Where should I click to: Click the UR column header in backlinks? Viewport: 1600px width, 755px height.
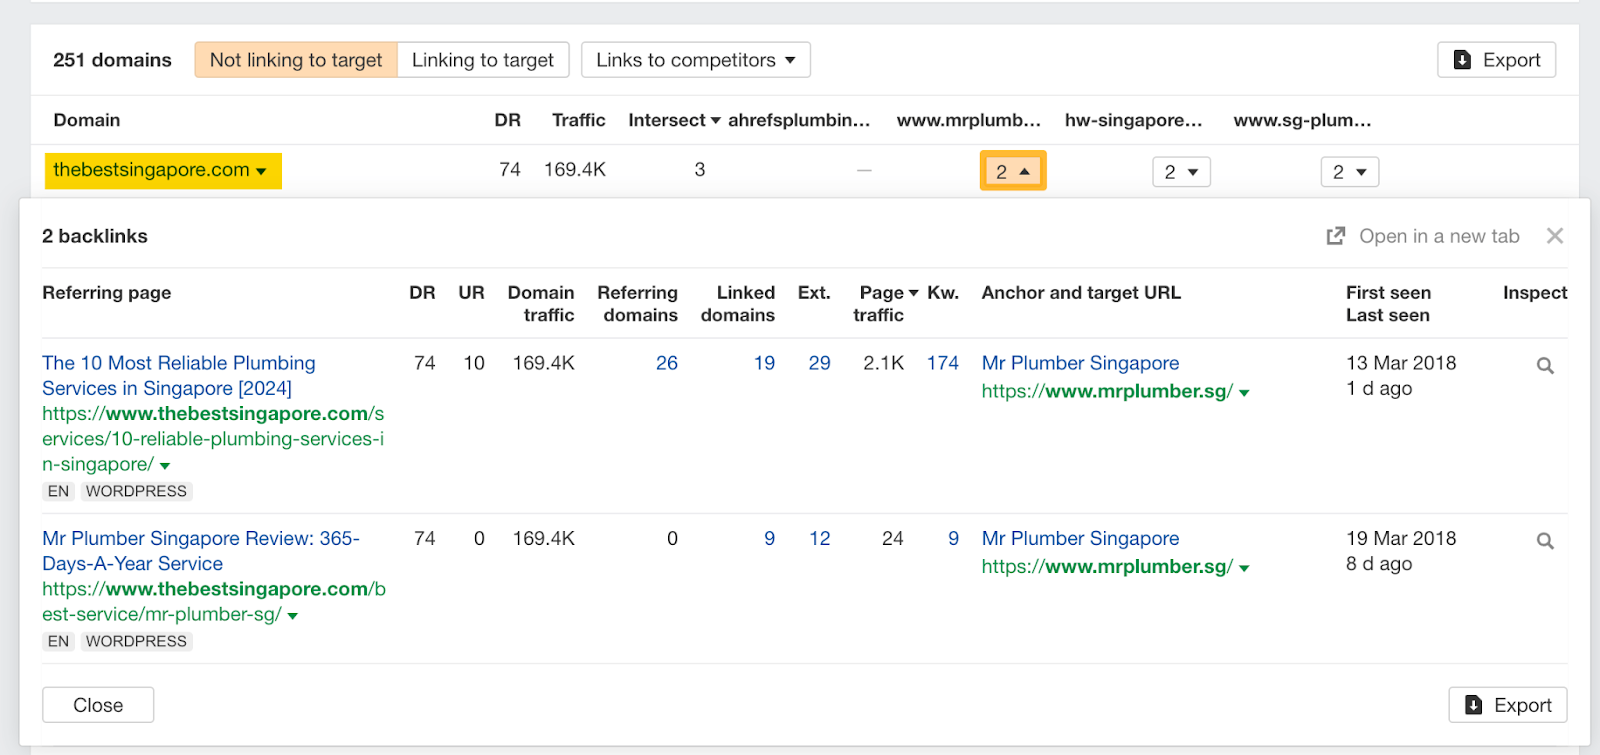click(x=471, y=292)
